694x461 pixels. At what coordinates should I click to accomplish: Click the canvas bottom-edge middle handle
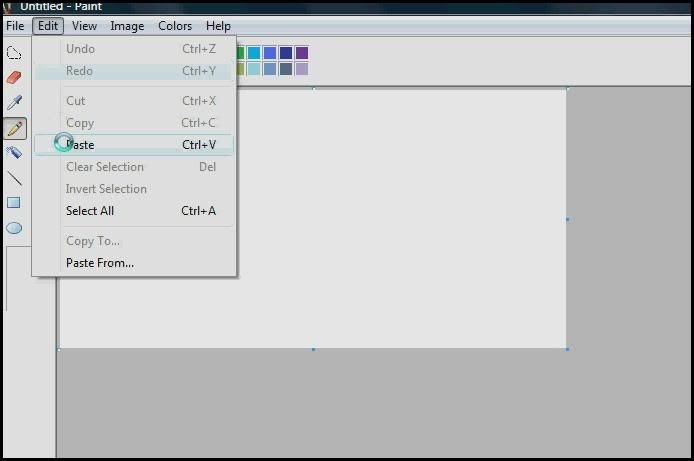[x=313, y=350]
